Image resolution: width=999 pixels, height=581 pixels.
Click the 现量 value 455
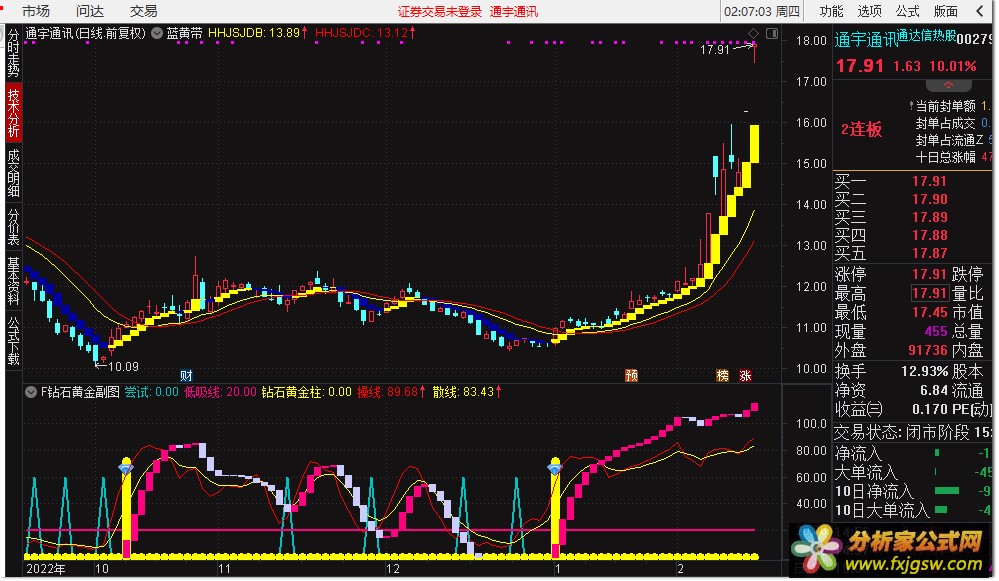pos(936,331)
